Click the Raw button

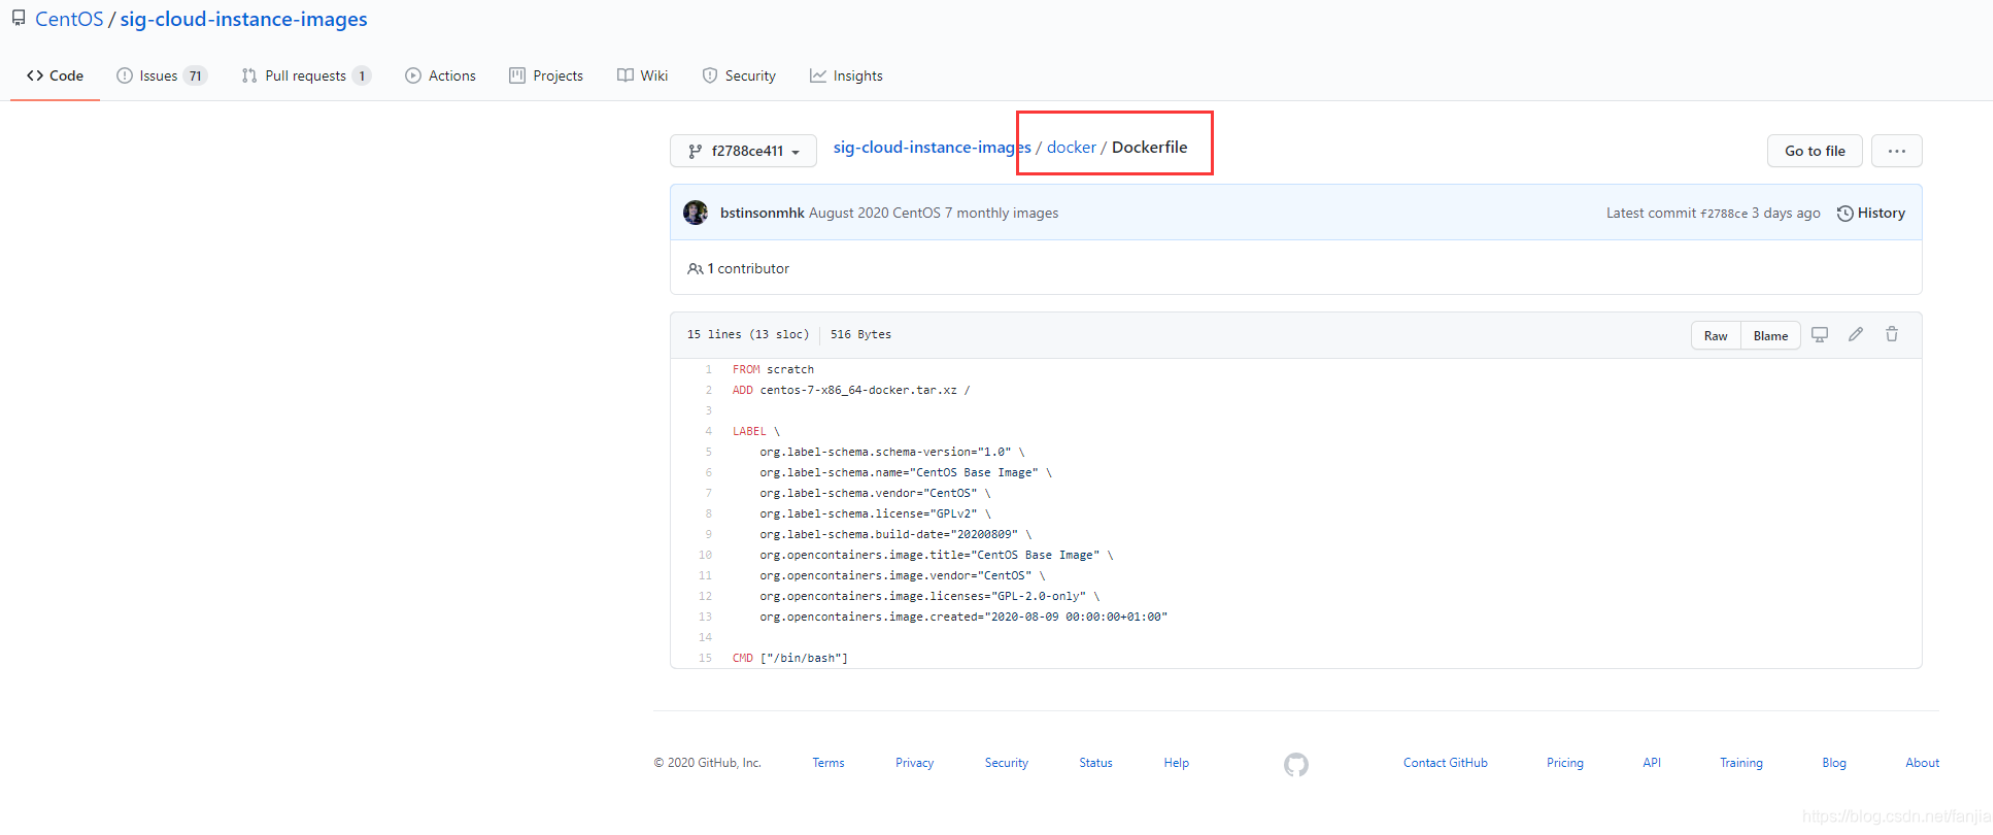1715,336
